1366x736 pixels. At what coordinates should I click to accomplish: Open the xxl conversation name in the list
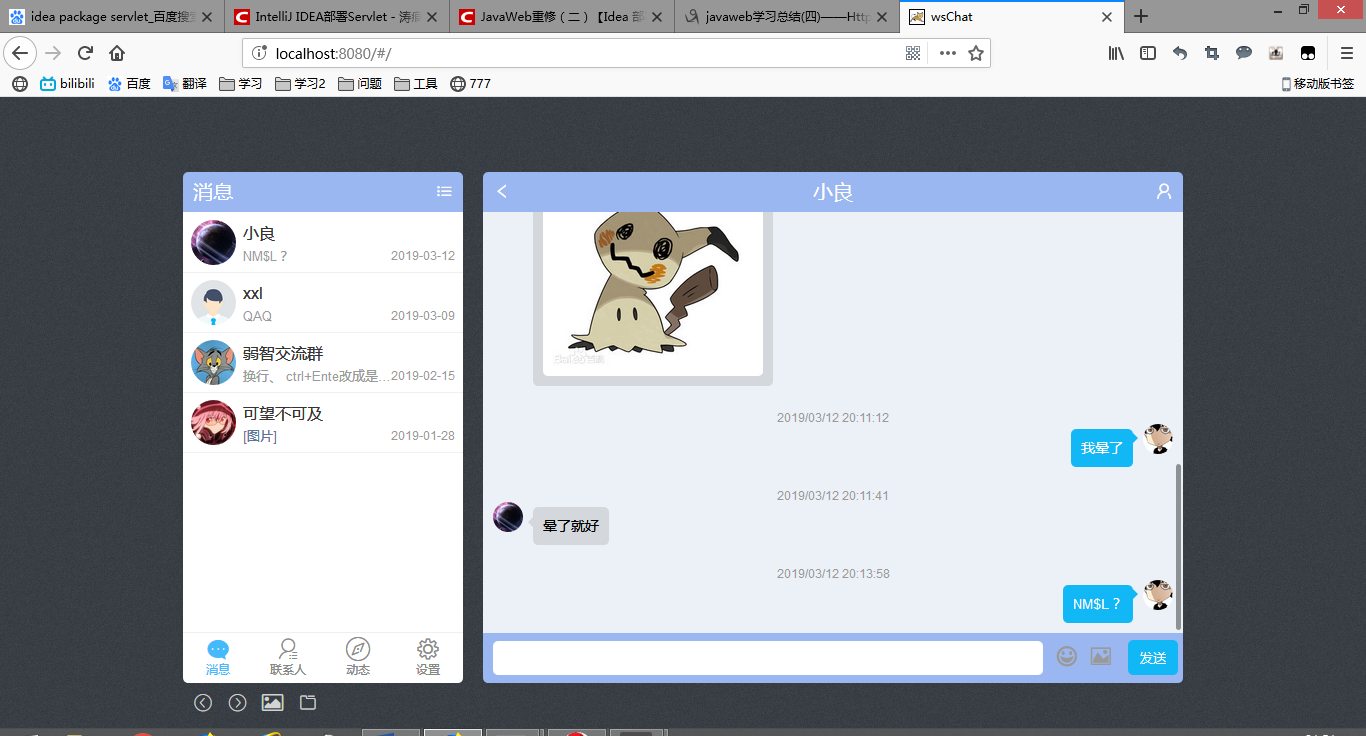click(253, 293)
